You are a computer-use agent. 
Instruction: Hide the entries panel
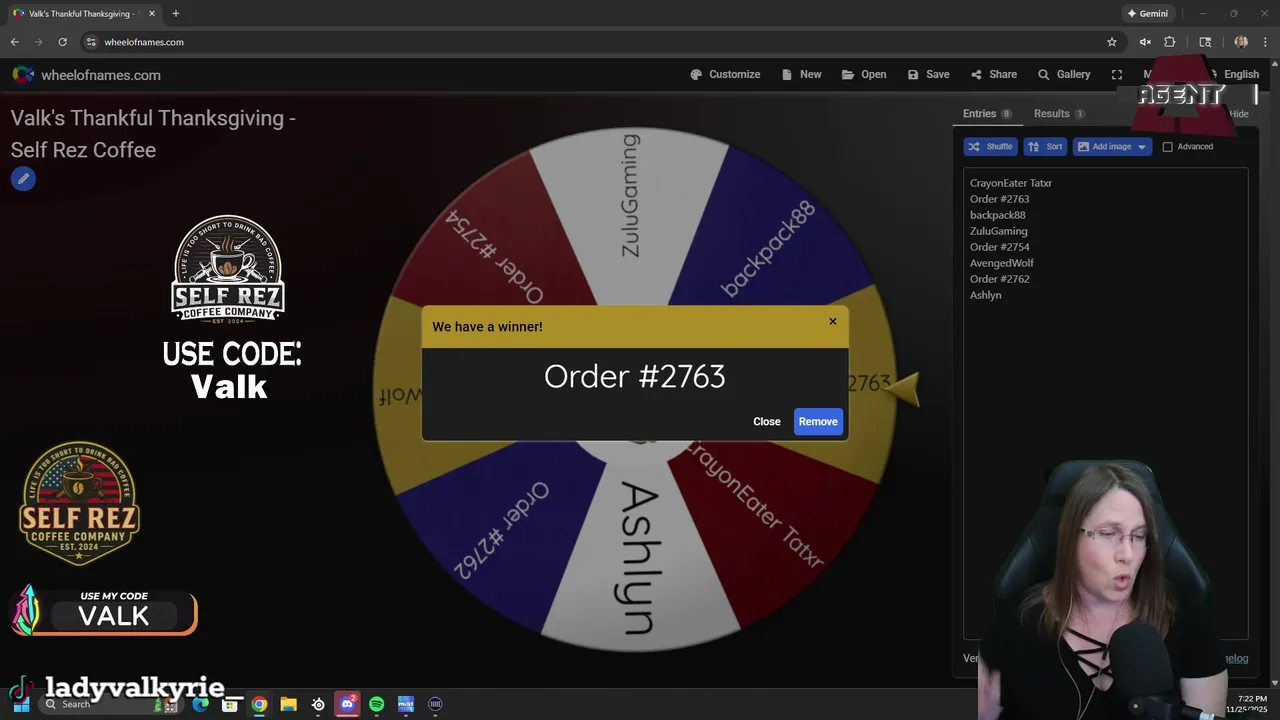coord(1239,114)
